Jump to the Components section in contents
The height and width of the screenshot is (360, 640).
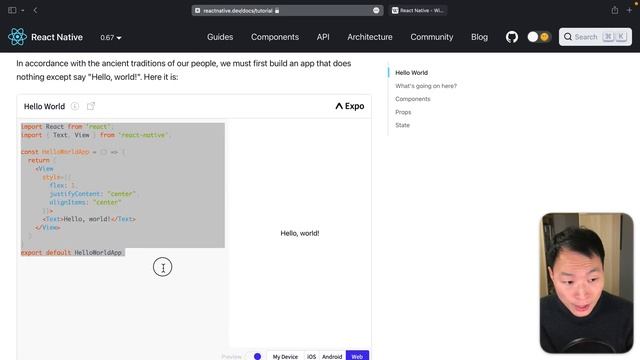413,99
